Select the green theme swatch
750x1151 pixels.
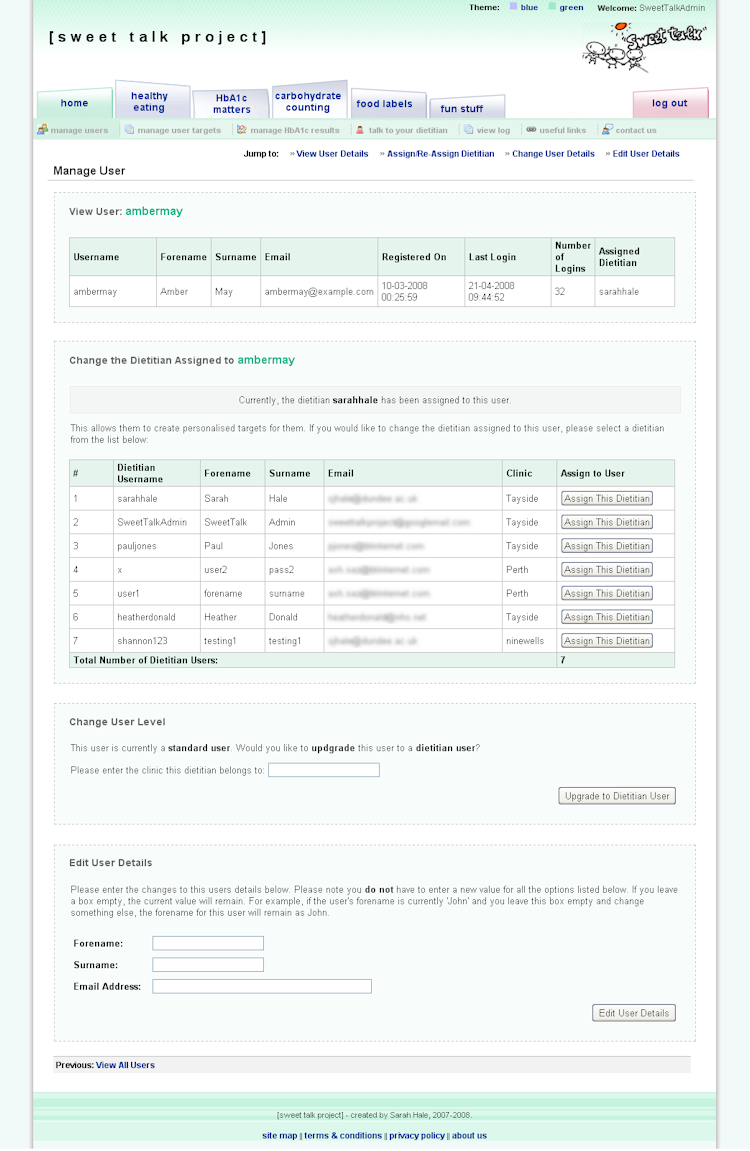coord(552,7)
